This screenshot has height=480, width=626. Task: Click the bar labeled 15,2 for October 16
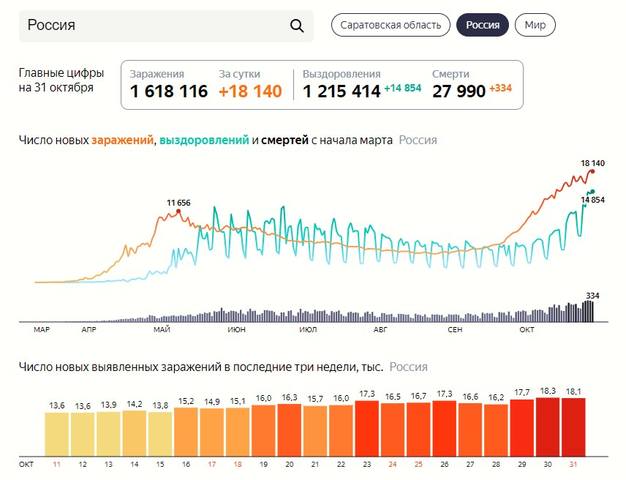[186, 430]
